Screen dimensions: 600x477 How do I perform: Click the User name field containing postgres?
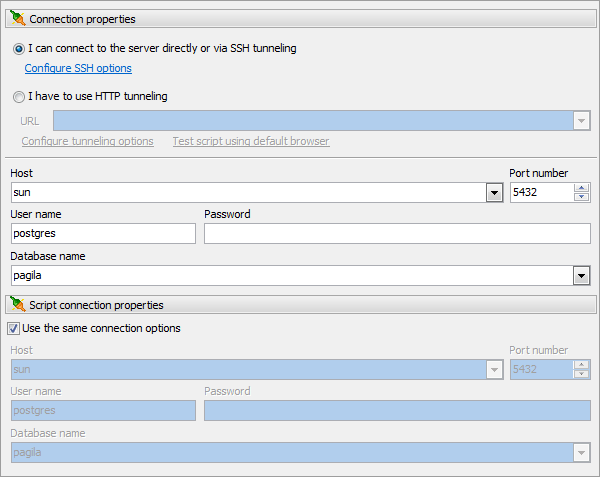tap(103, 234)
